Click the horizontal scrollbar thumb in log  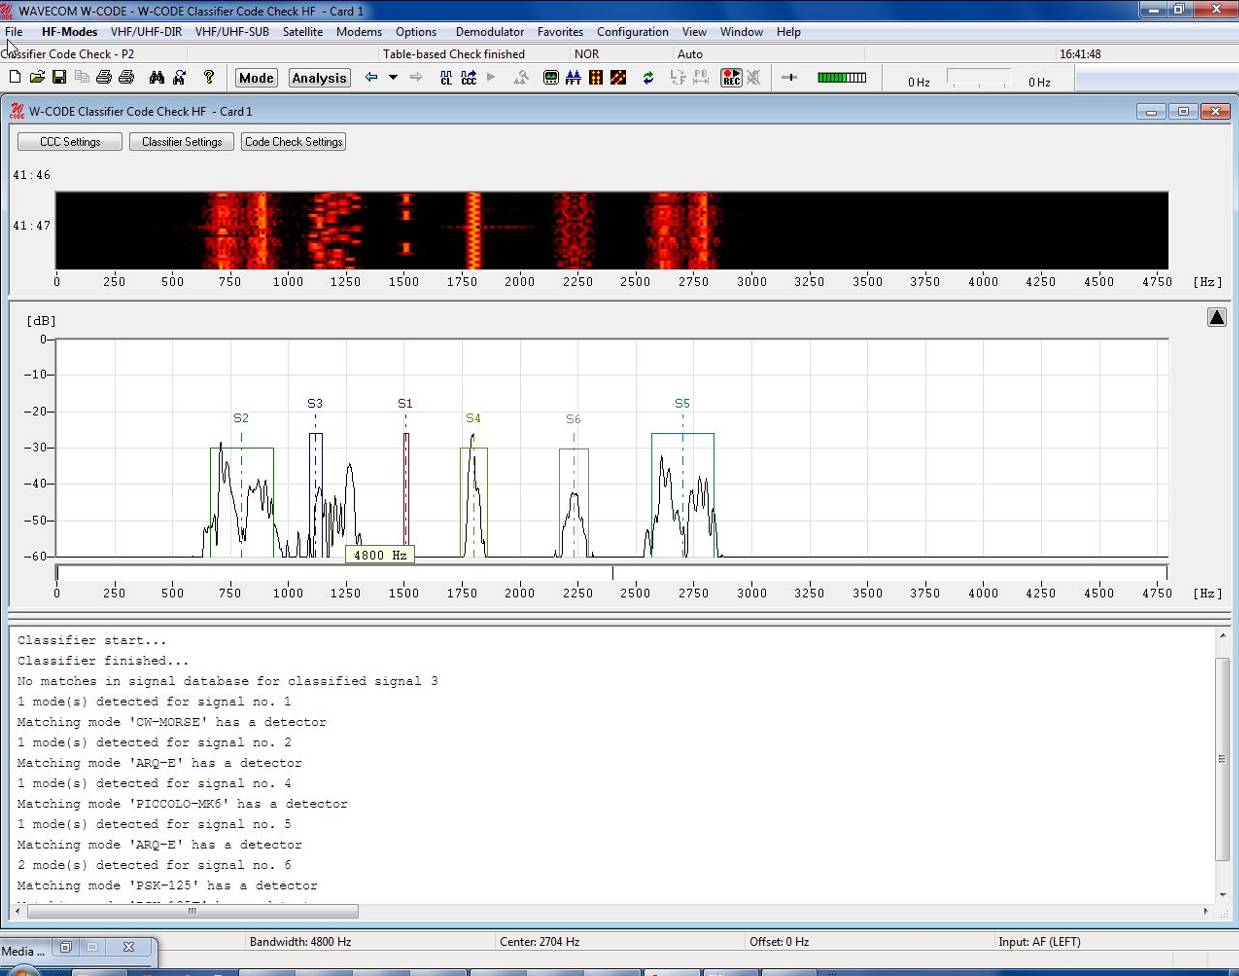click(x=193, y=911)
